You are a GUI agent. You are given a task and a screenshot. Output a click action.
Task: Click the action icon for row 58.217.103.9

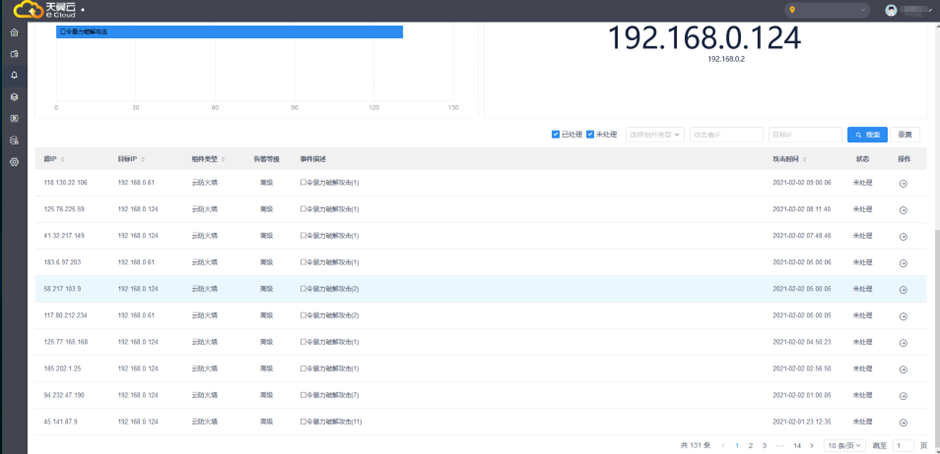[903, 290]
